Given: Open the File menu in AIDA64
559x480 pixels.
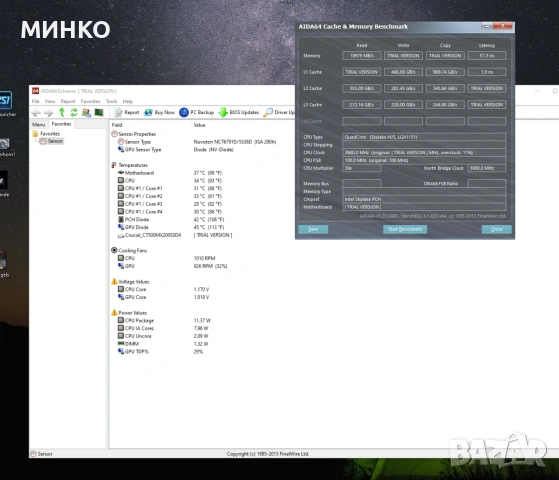Looking at the screenshot, I should [36, 101].
